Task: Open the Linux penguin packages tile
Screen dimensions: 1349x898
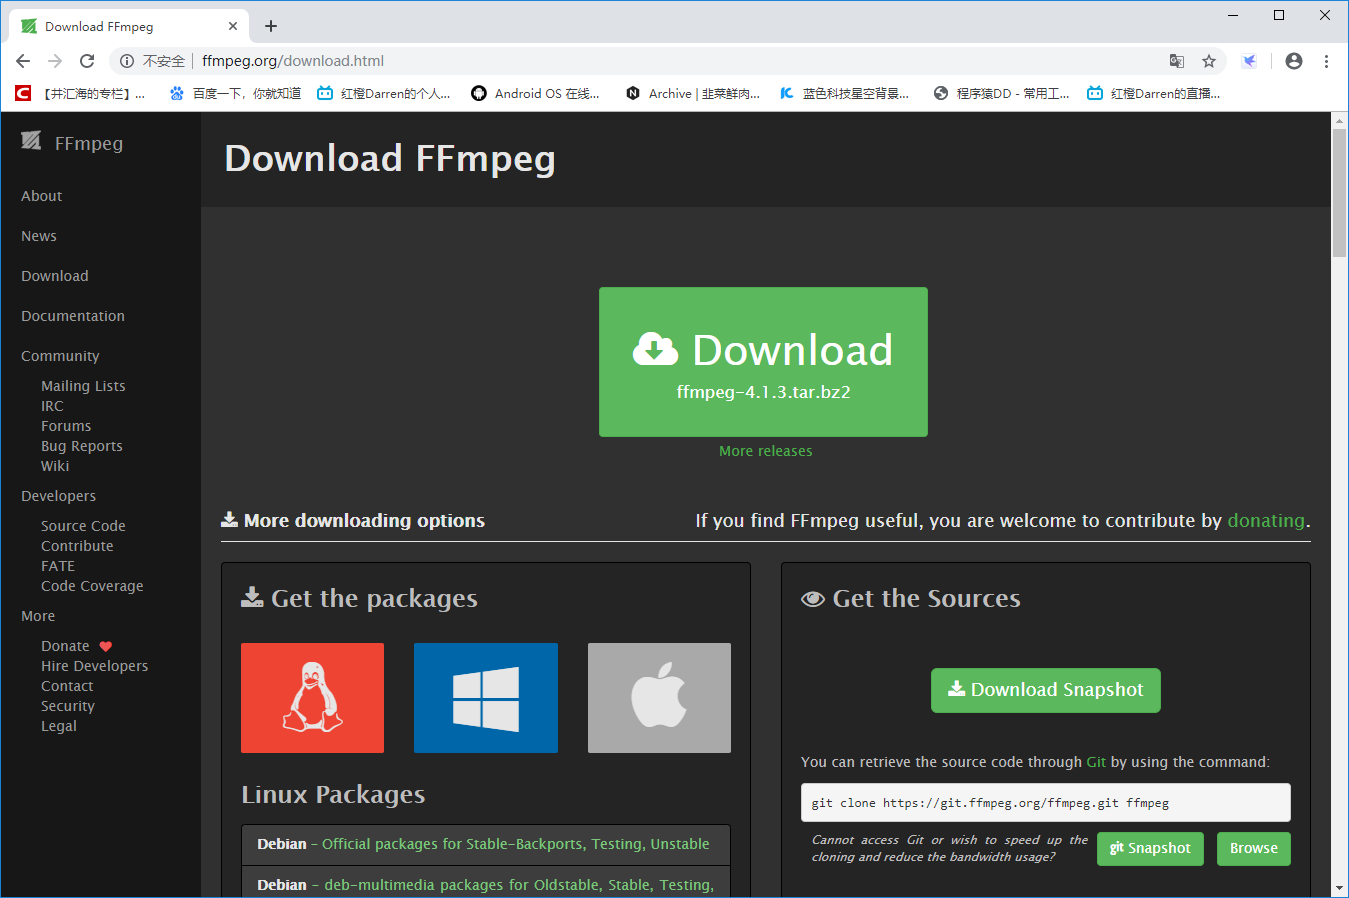Action: [x=312, y=698]
